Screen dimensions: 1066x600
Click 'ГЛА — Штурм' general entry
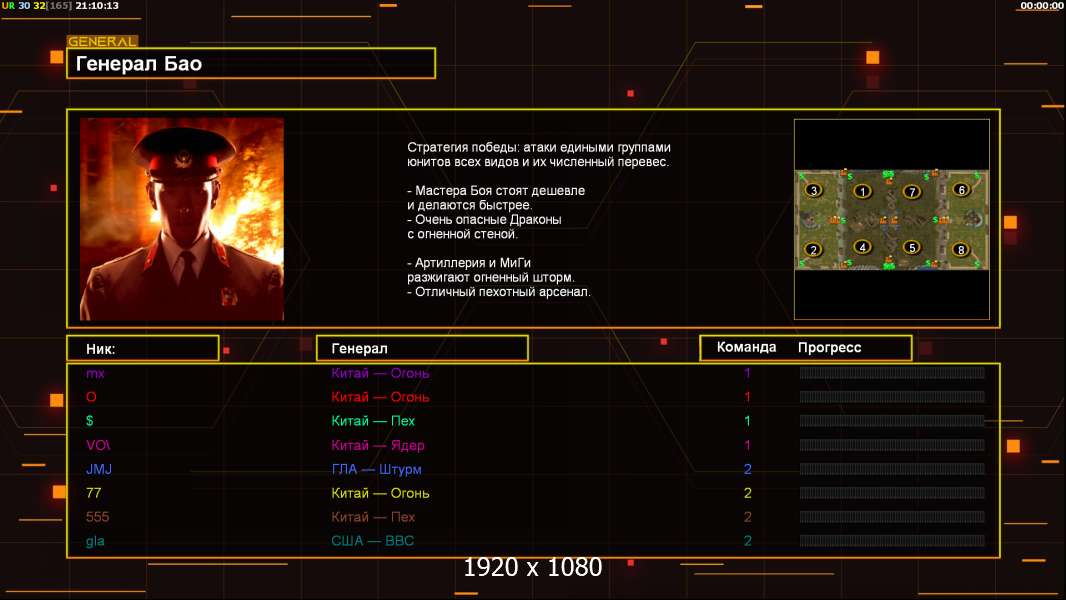click(x=376, y=469)
